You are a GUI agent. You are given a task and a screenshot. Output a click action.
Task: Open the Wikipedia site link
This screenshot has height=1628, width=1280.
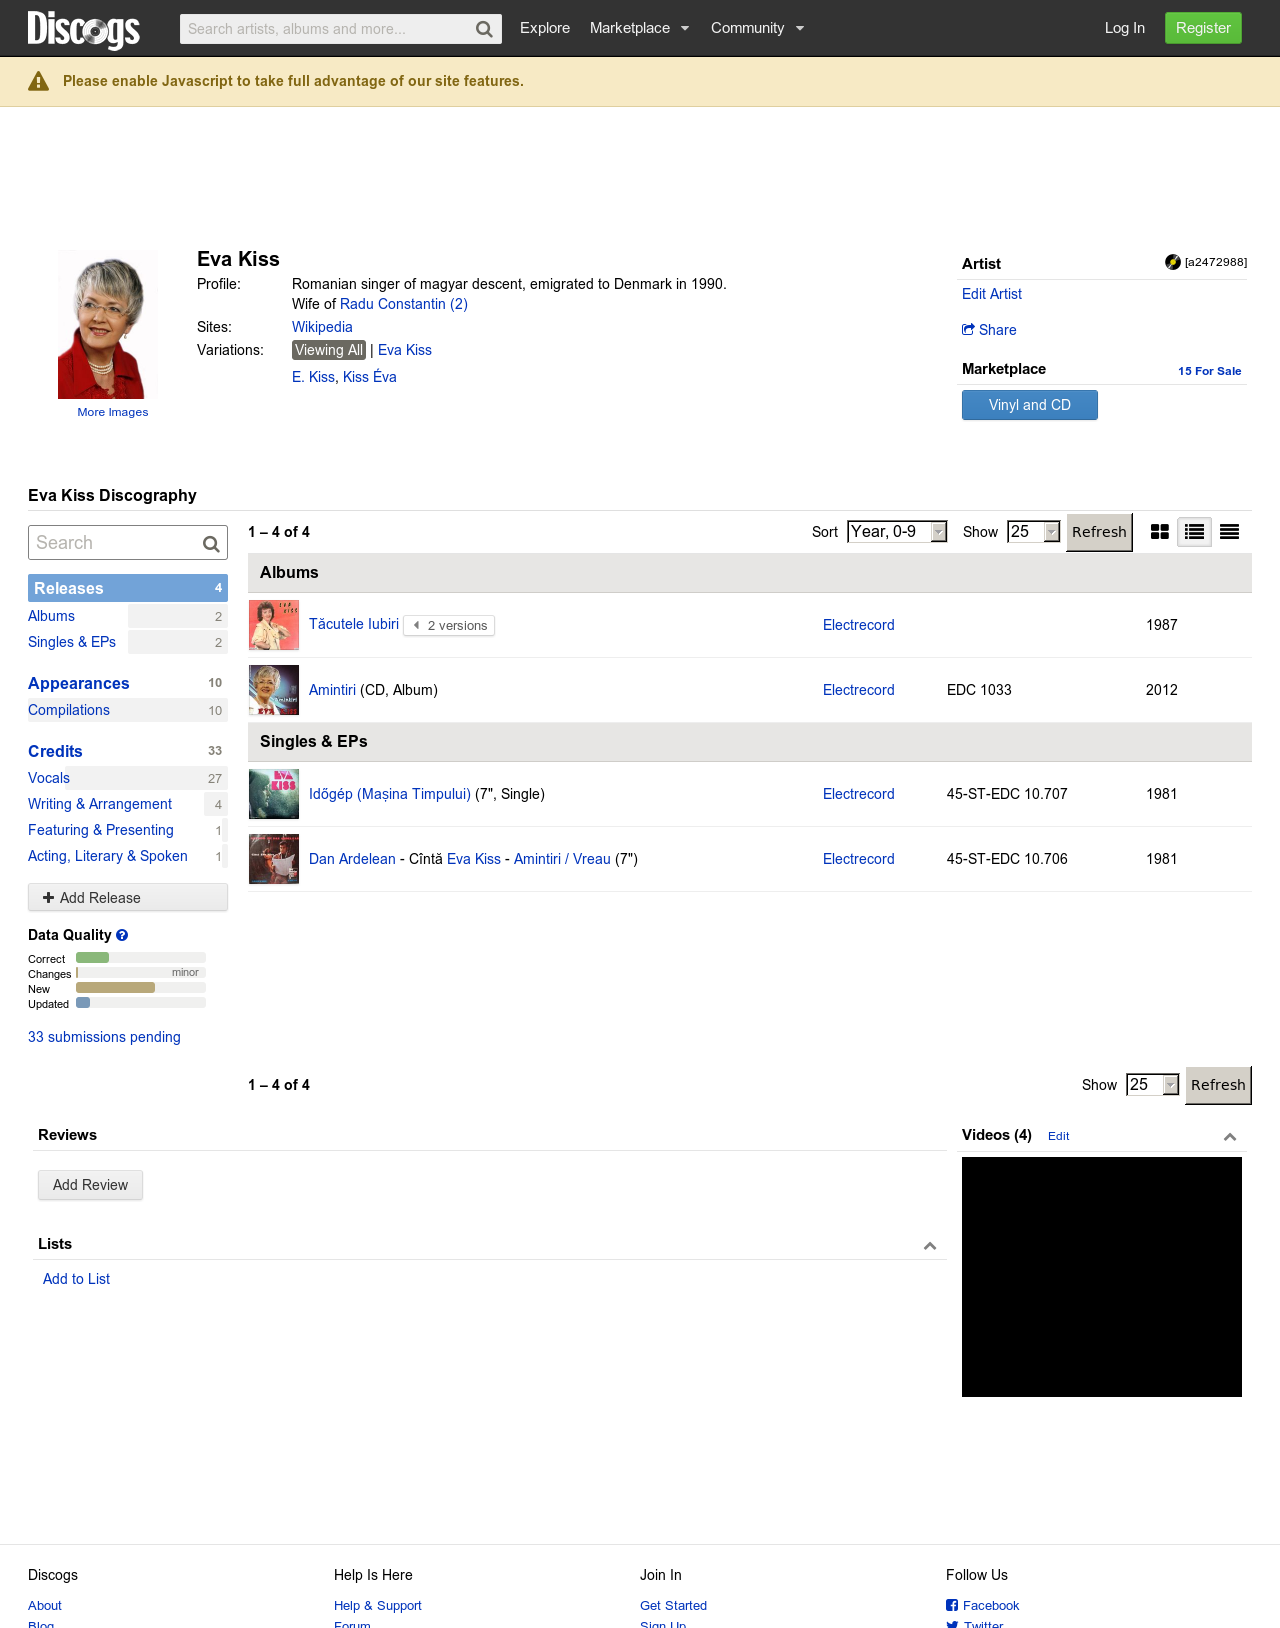point(322,327)
